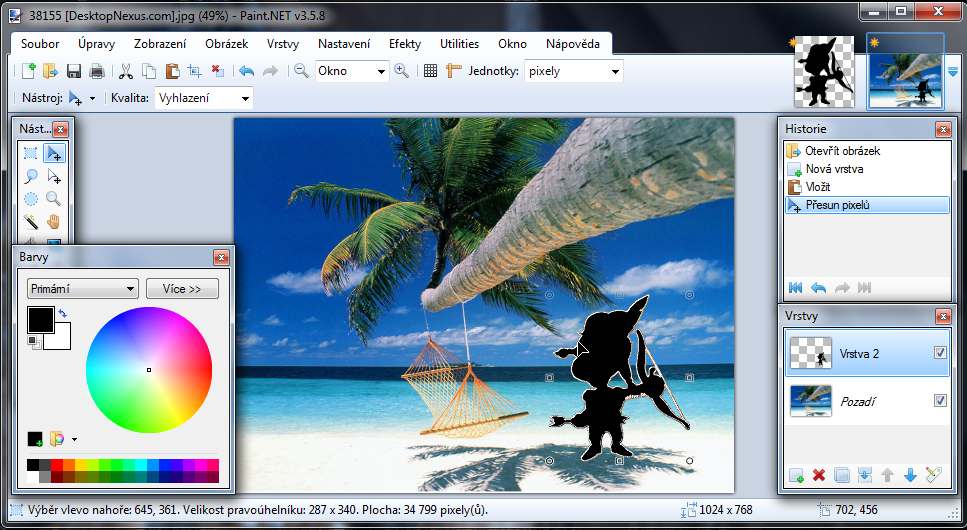Viewport: 967px width, 530px height.
Task: Open Jednotky pixely units dropdown
Action: (x=615, y=72)
